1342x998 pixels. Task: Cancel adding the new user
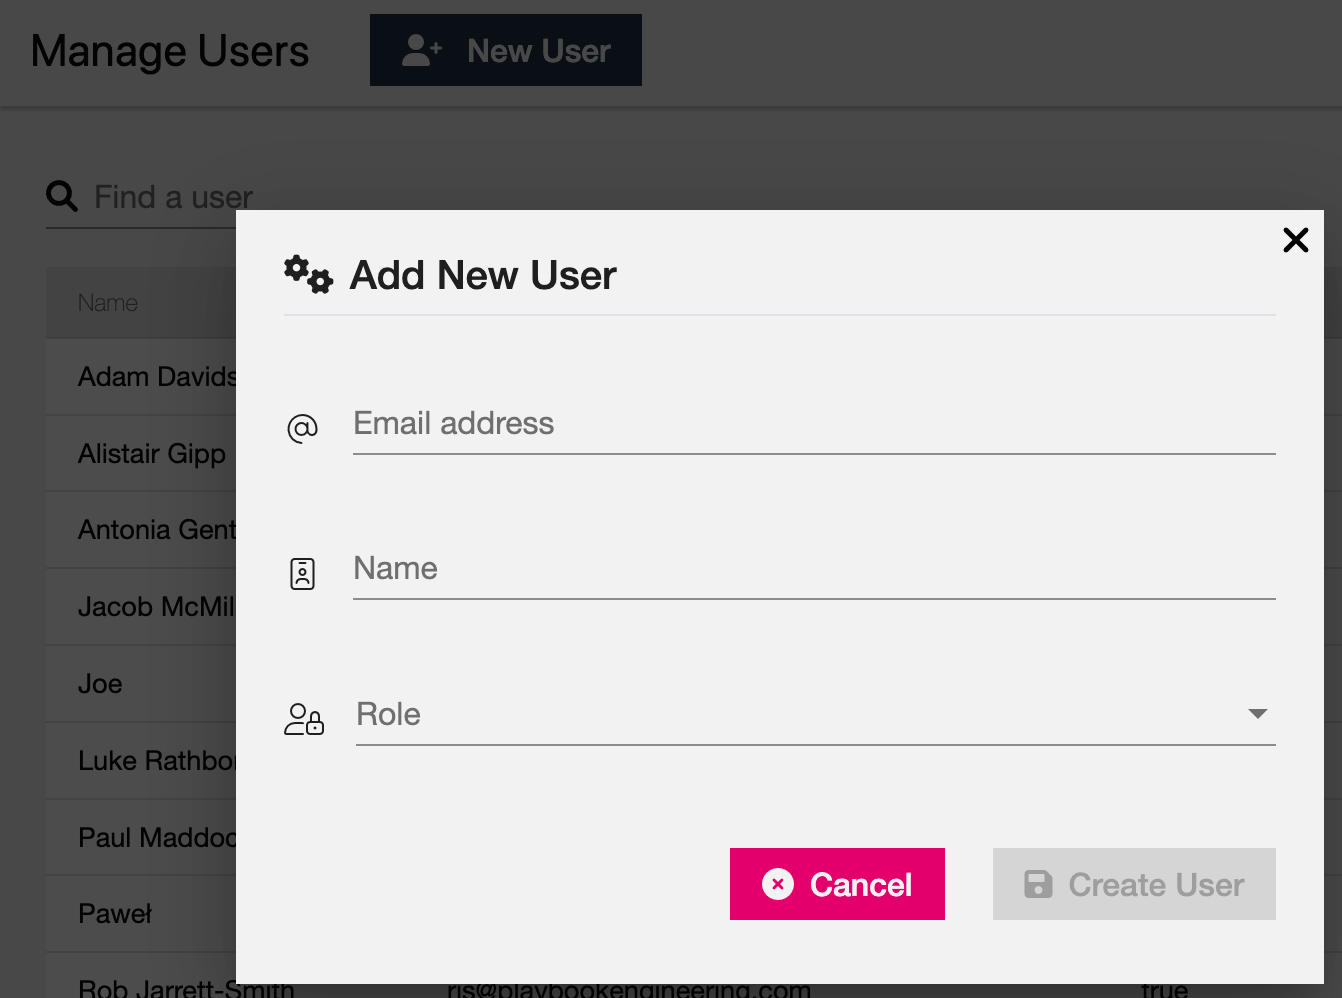[837, 884]
